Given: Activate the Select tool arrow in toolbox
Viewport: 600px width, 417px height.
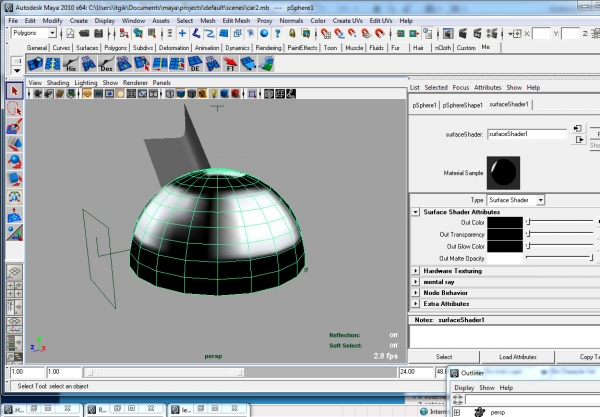Looking at the screenshot, I should pyautogui.click(x=15, y=91).
